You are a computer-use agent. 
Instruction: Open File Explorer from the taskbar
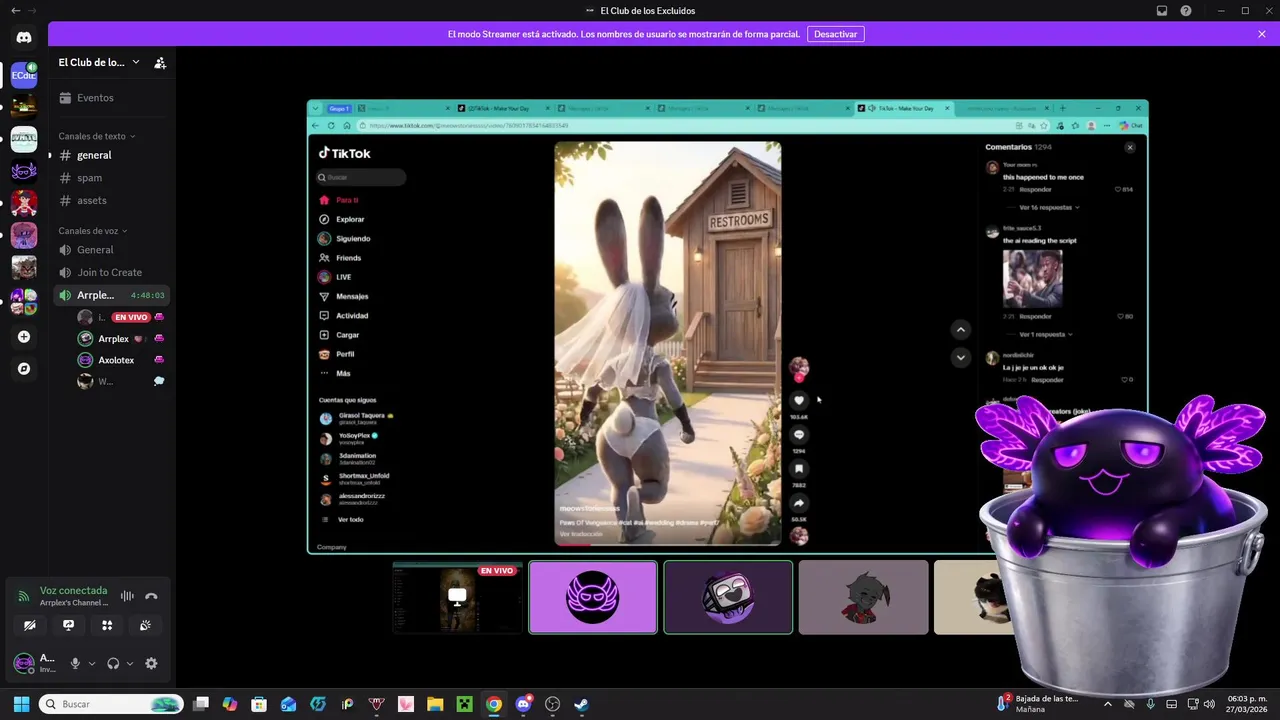[435, 704]
